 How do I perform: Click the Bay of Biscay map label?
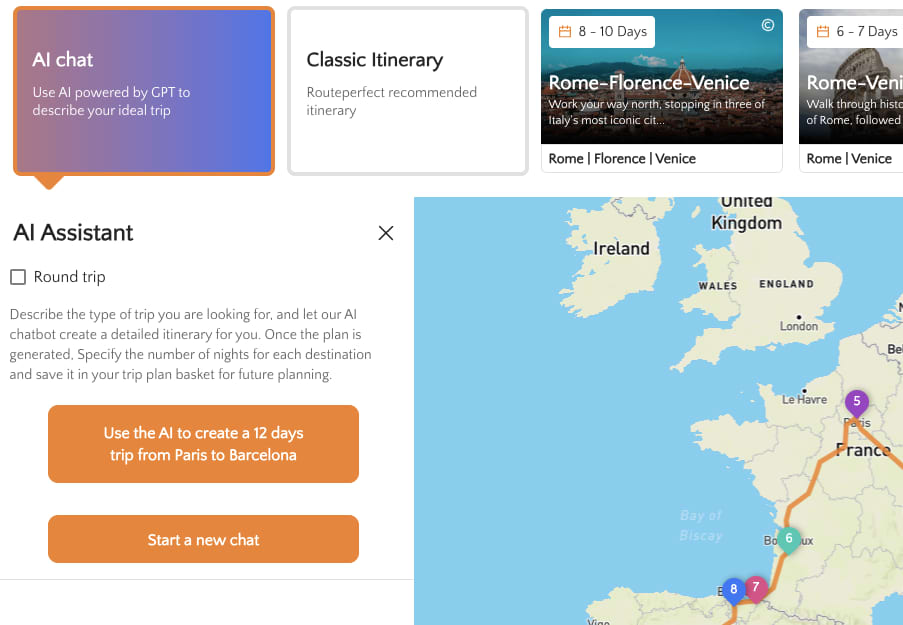701,525
